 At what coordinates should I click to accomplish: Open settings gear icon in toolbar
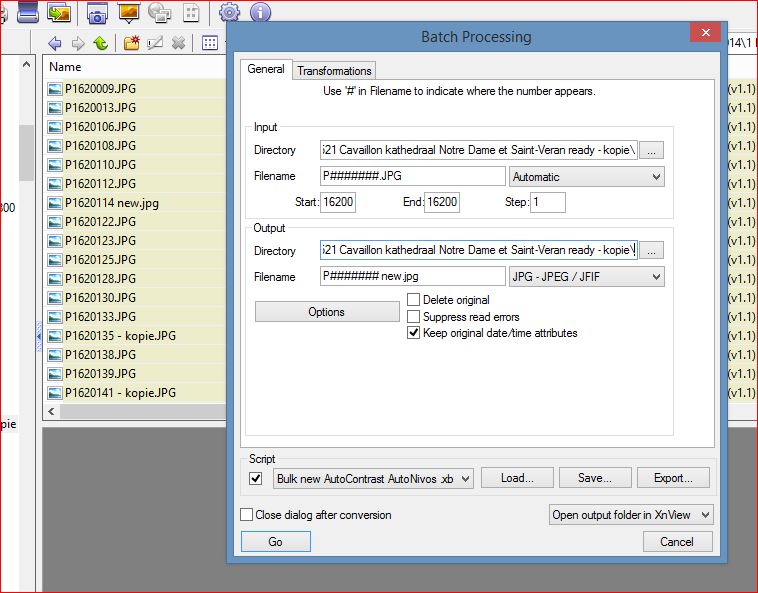[x=230, y=13]
